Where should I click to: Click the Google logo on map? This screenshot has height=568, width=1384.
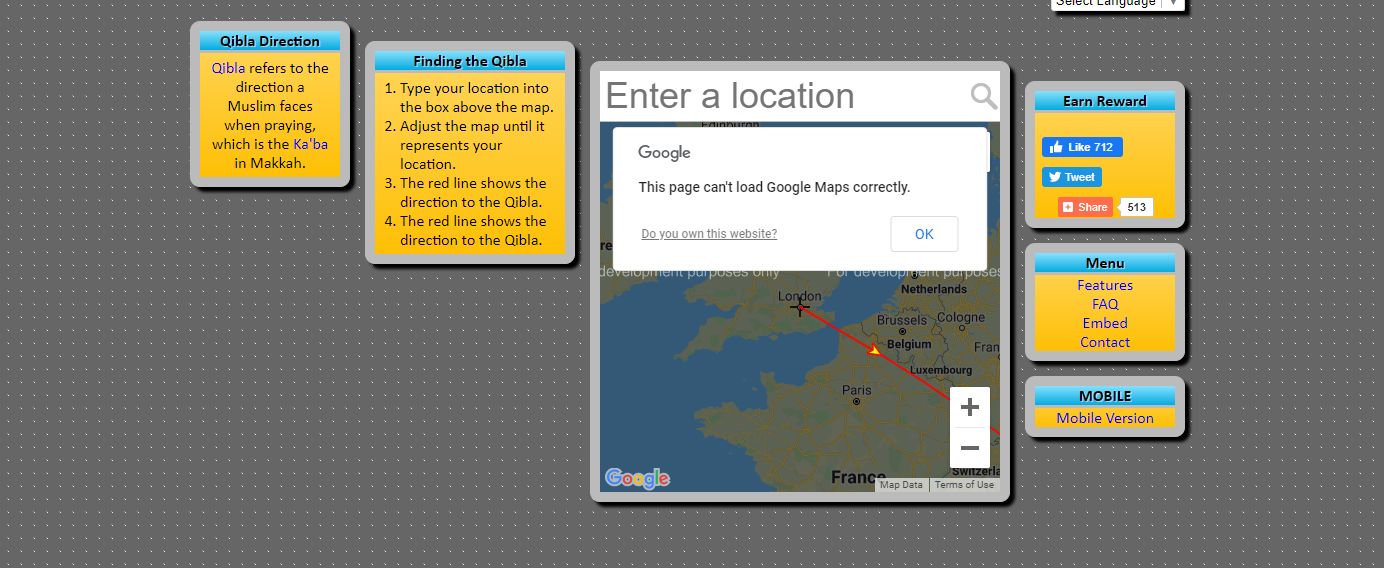[637, 479]
